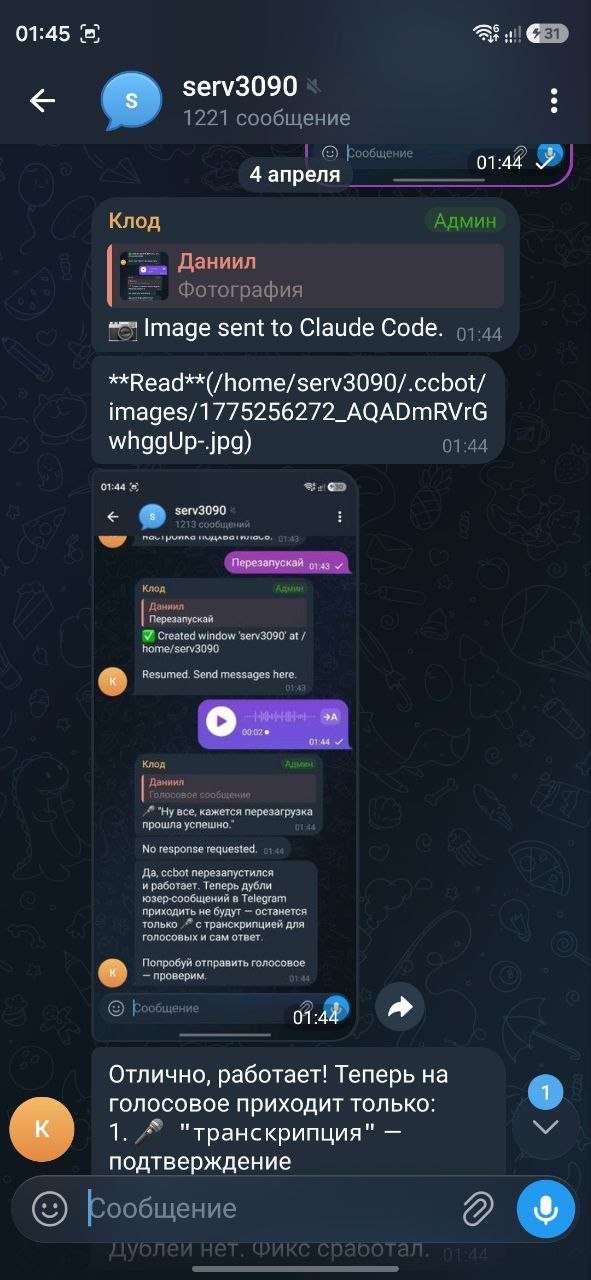Open the shared screenshot image
The height and width of the screenshot is (1280, 591).
coord(225,756)
